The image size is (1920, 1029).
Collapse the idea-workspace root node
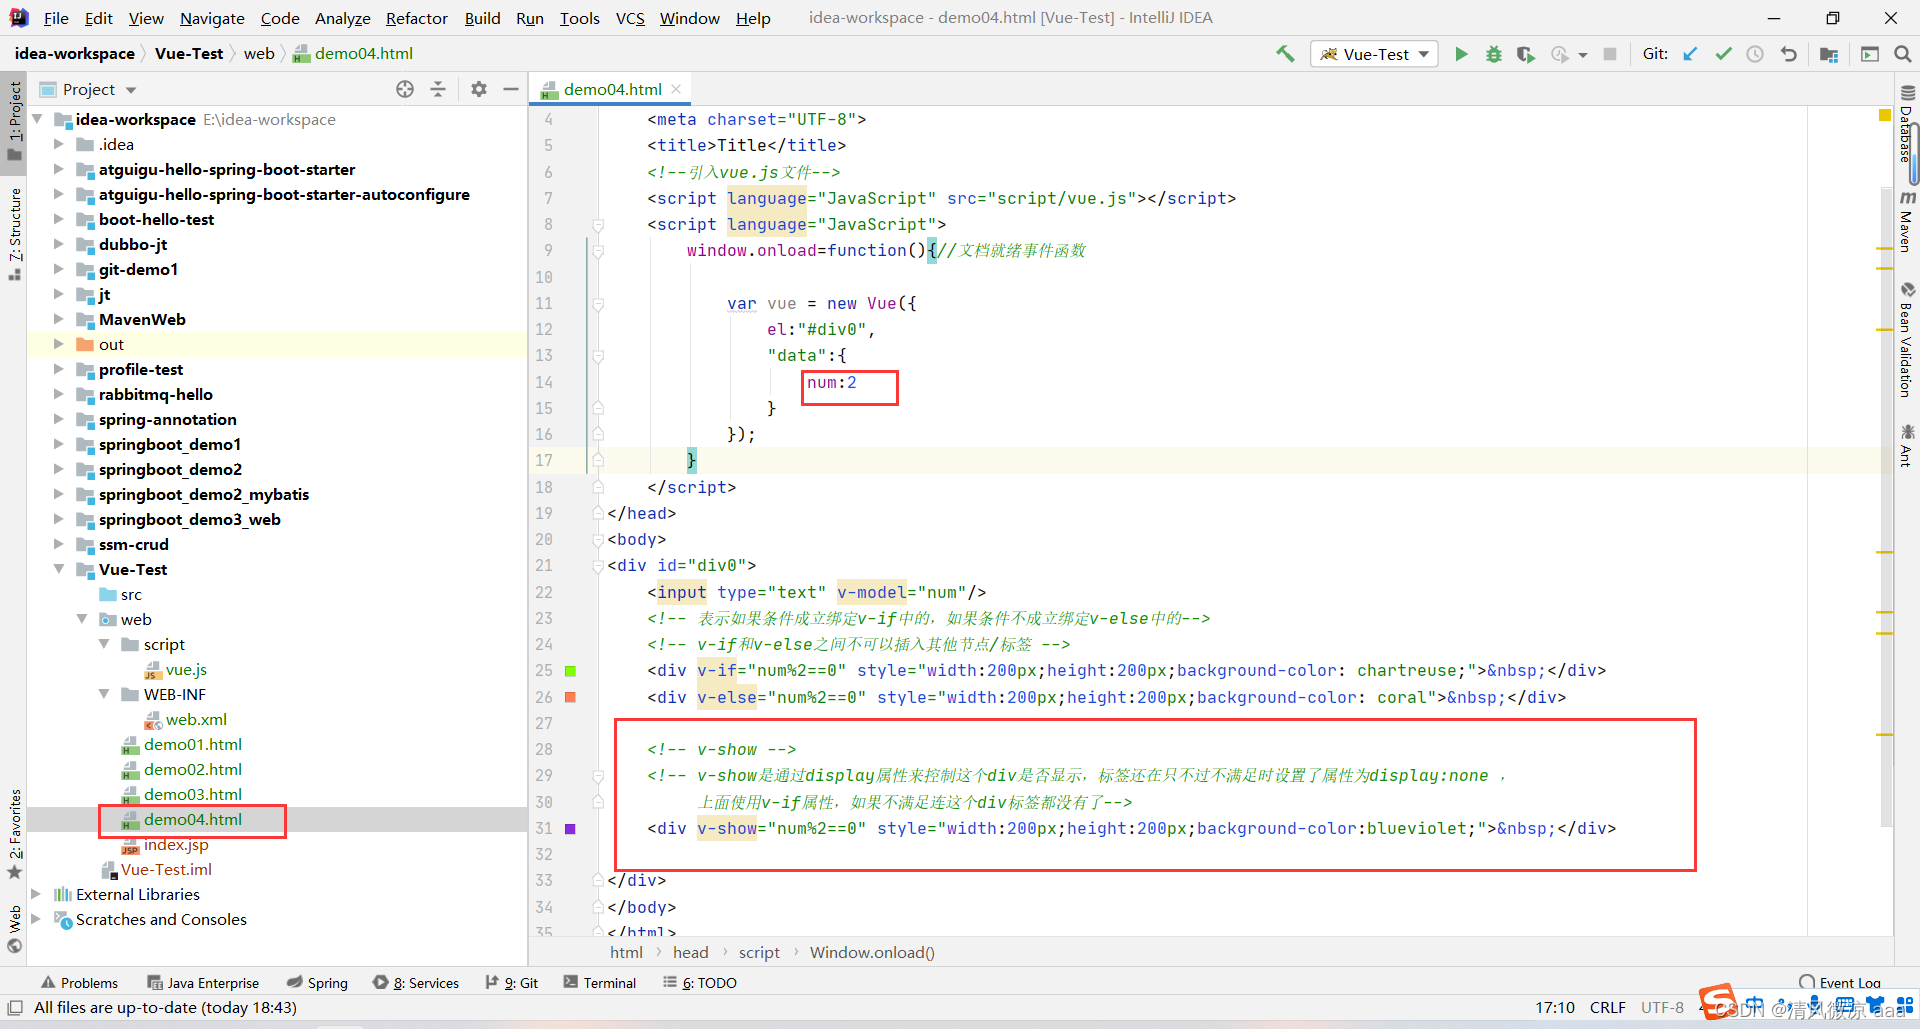pos(37,119)
